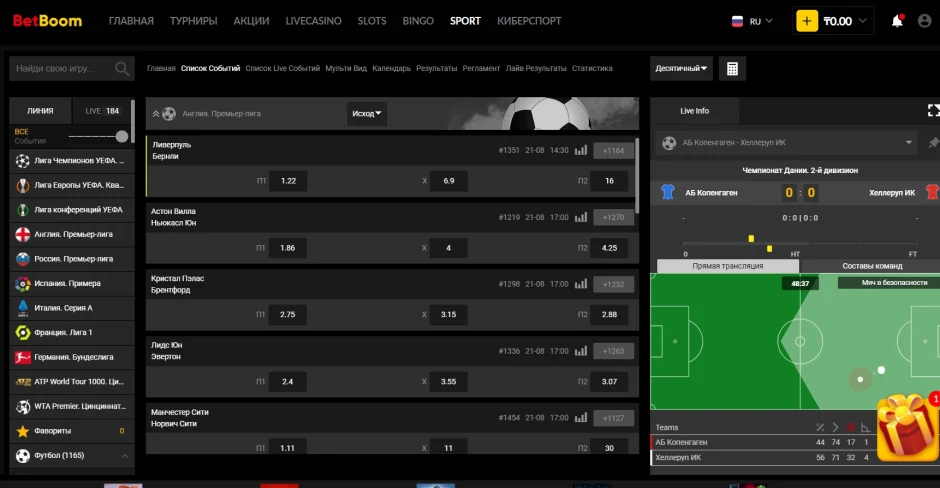Open Испания. Примера in sidebar
This screenshot has width=940, height=488.
point(72,284)
